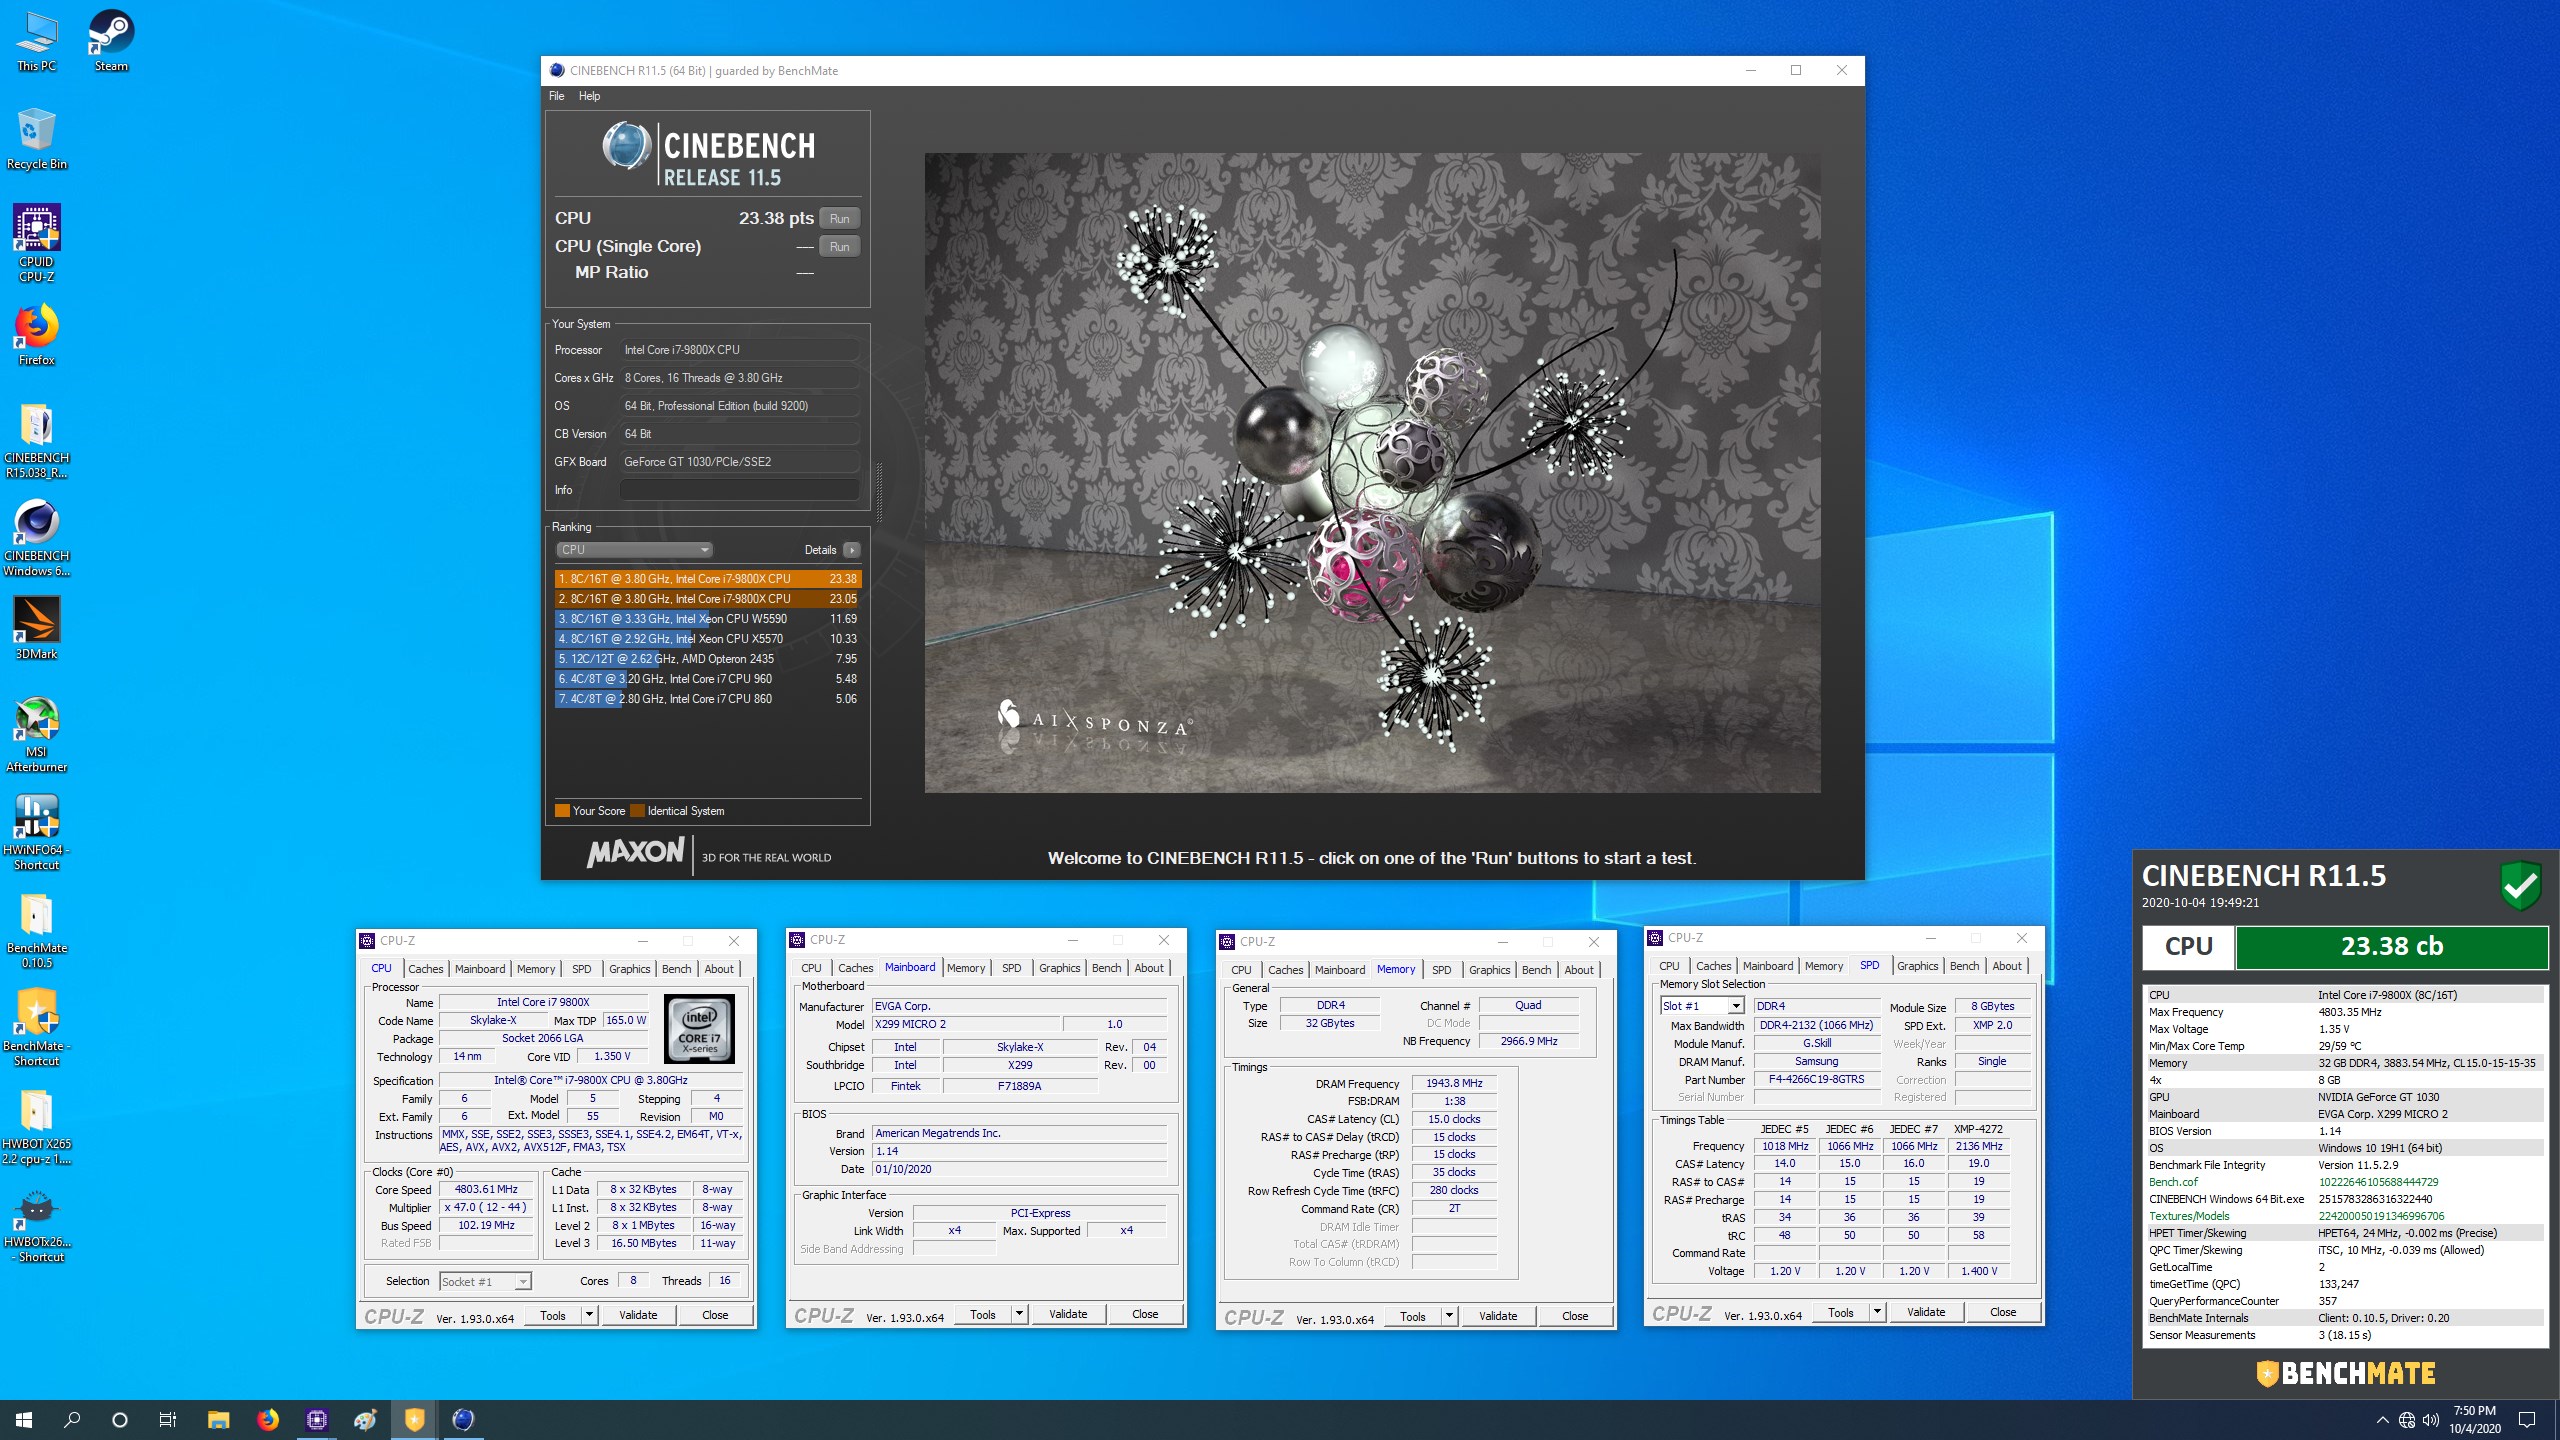Click Validate in CPU-Z CPU window

[x=638, y=1316]
